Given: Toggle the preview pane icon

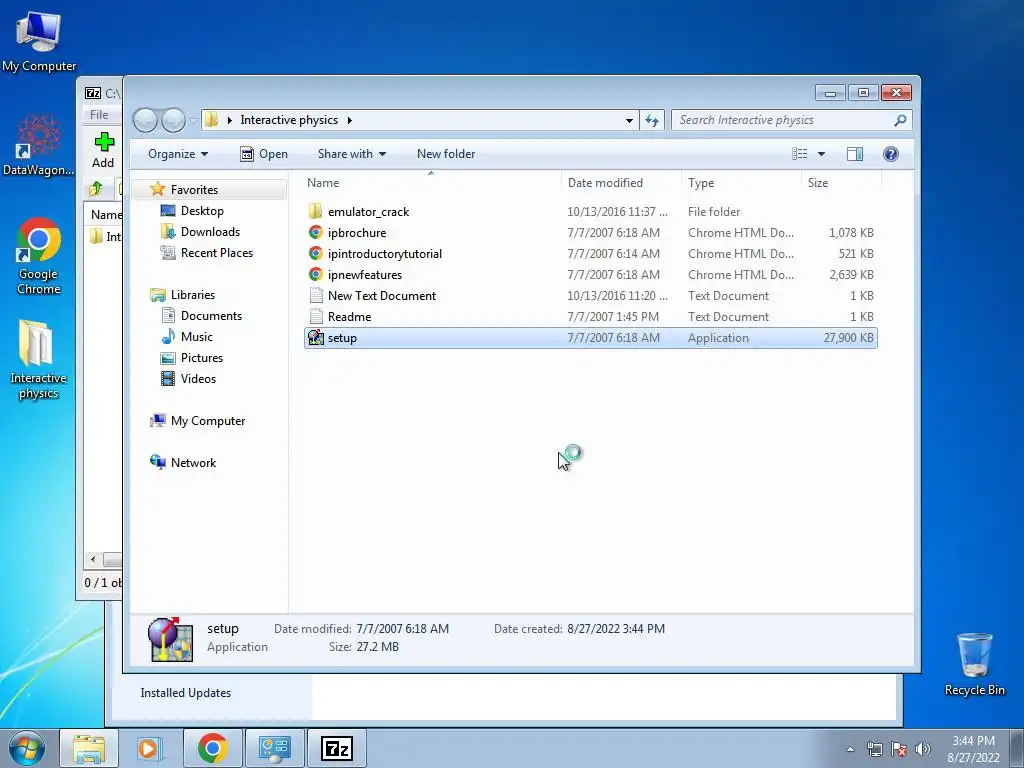Looking at the screenshot, I should [854, 153].
